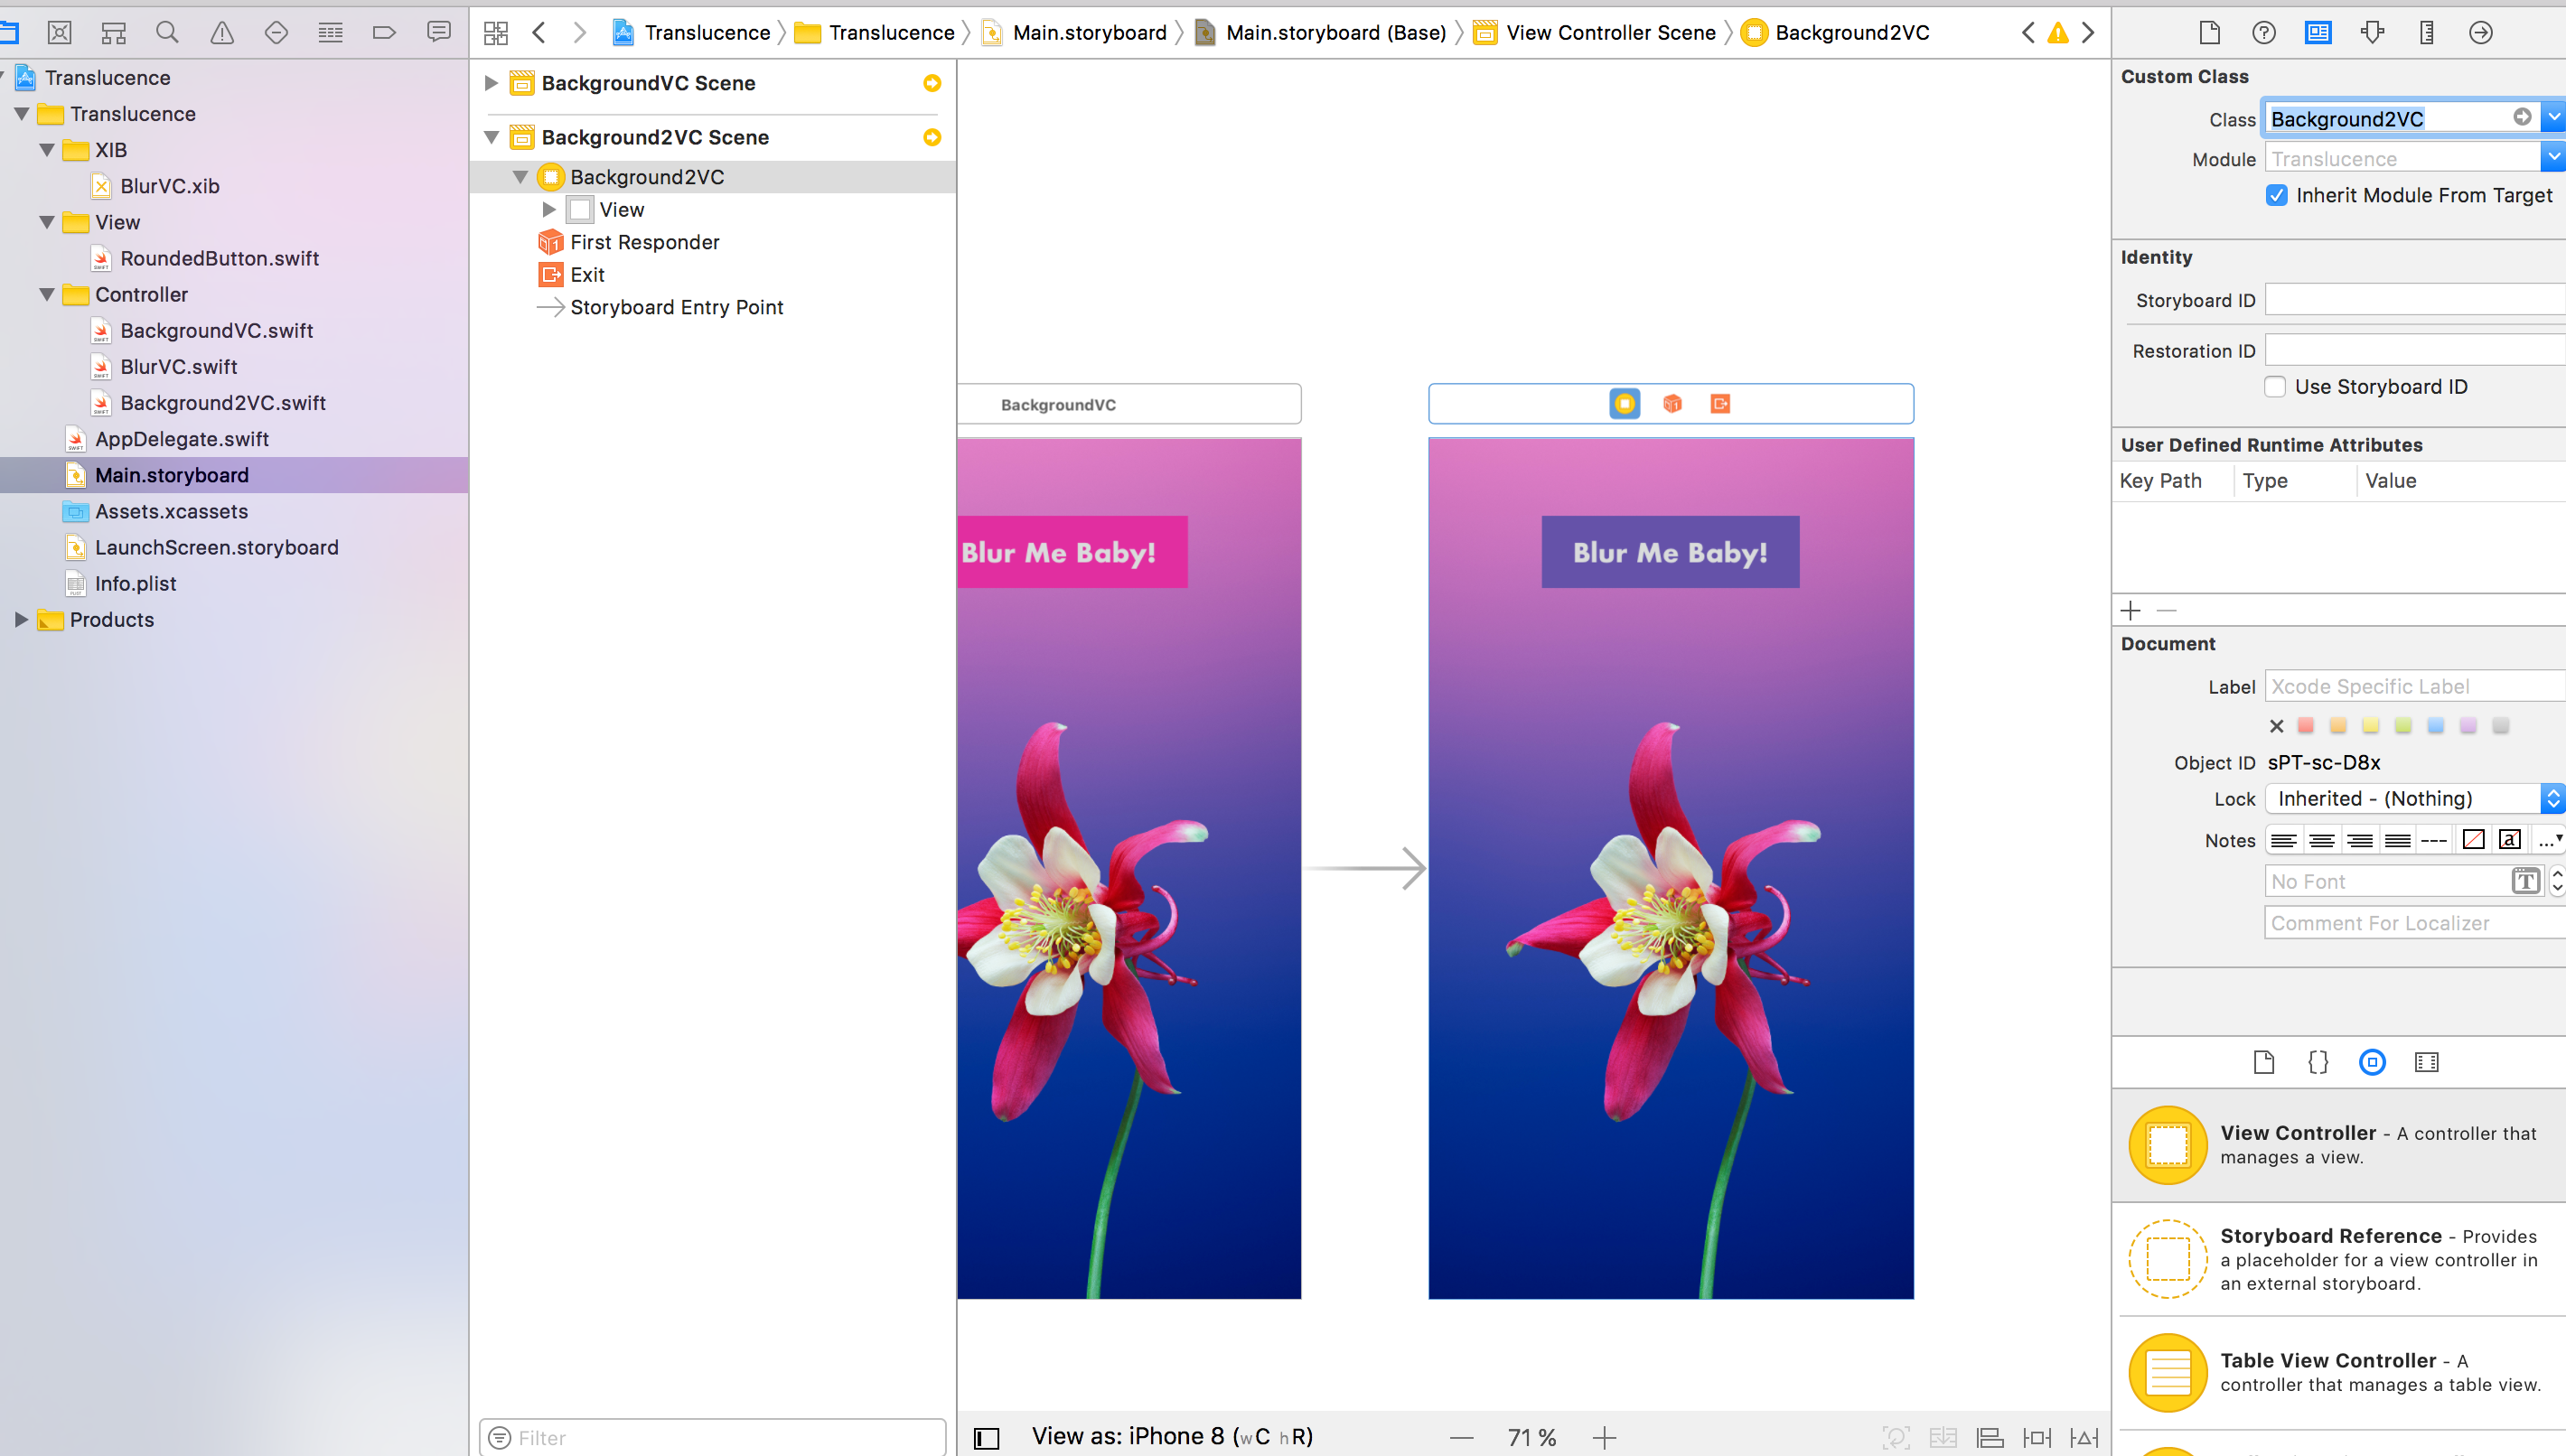Open the Attributes inspector
2566x1456 pixels.
coord(2373,32)
